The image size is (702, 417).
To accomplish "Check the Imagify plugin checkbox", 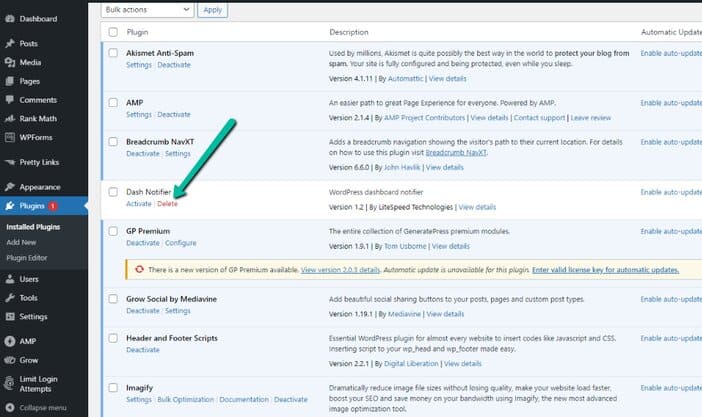I will [x=113, y=387].
